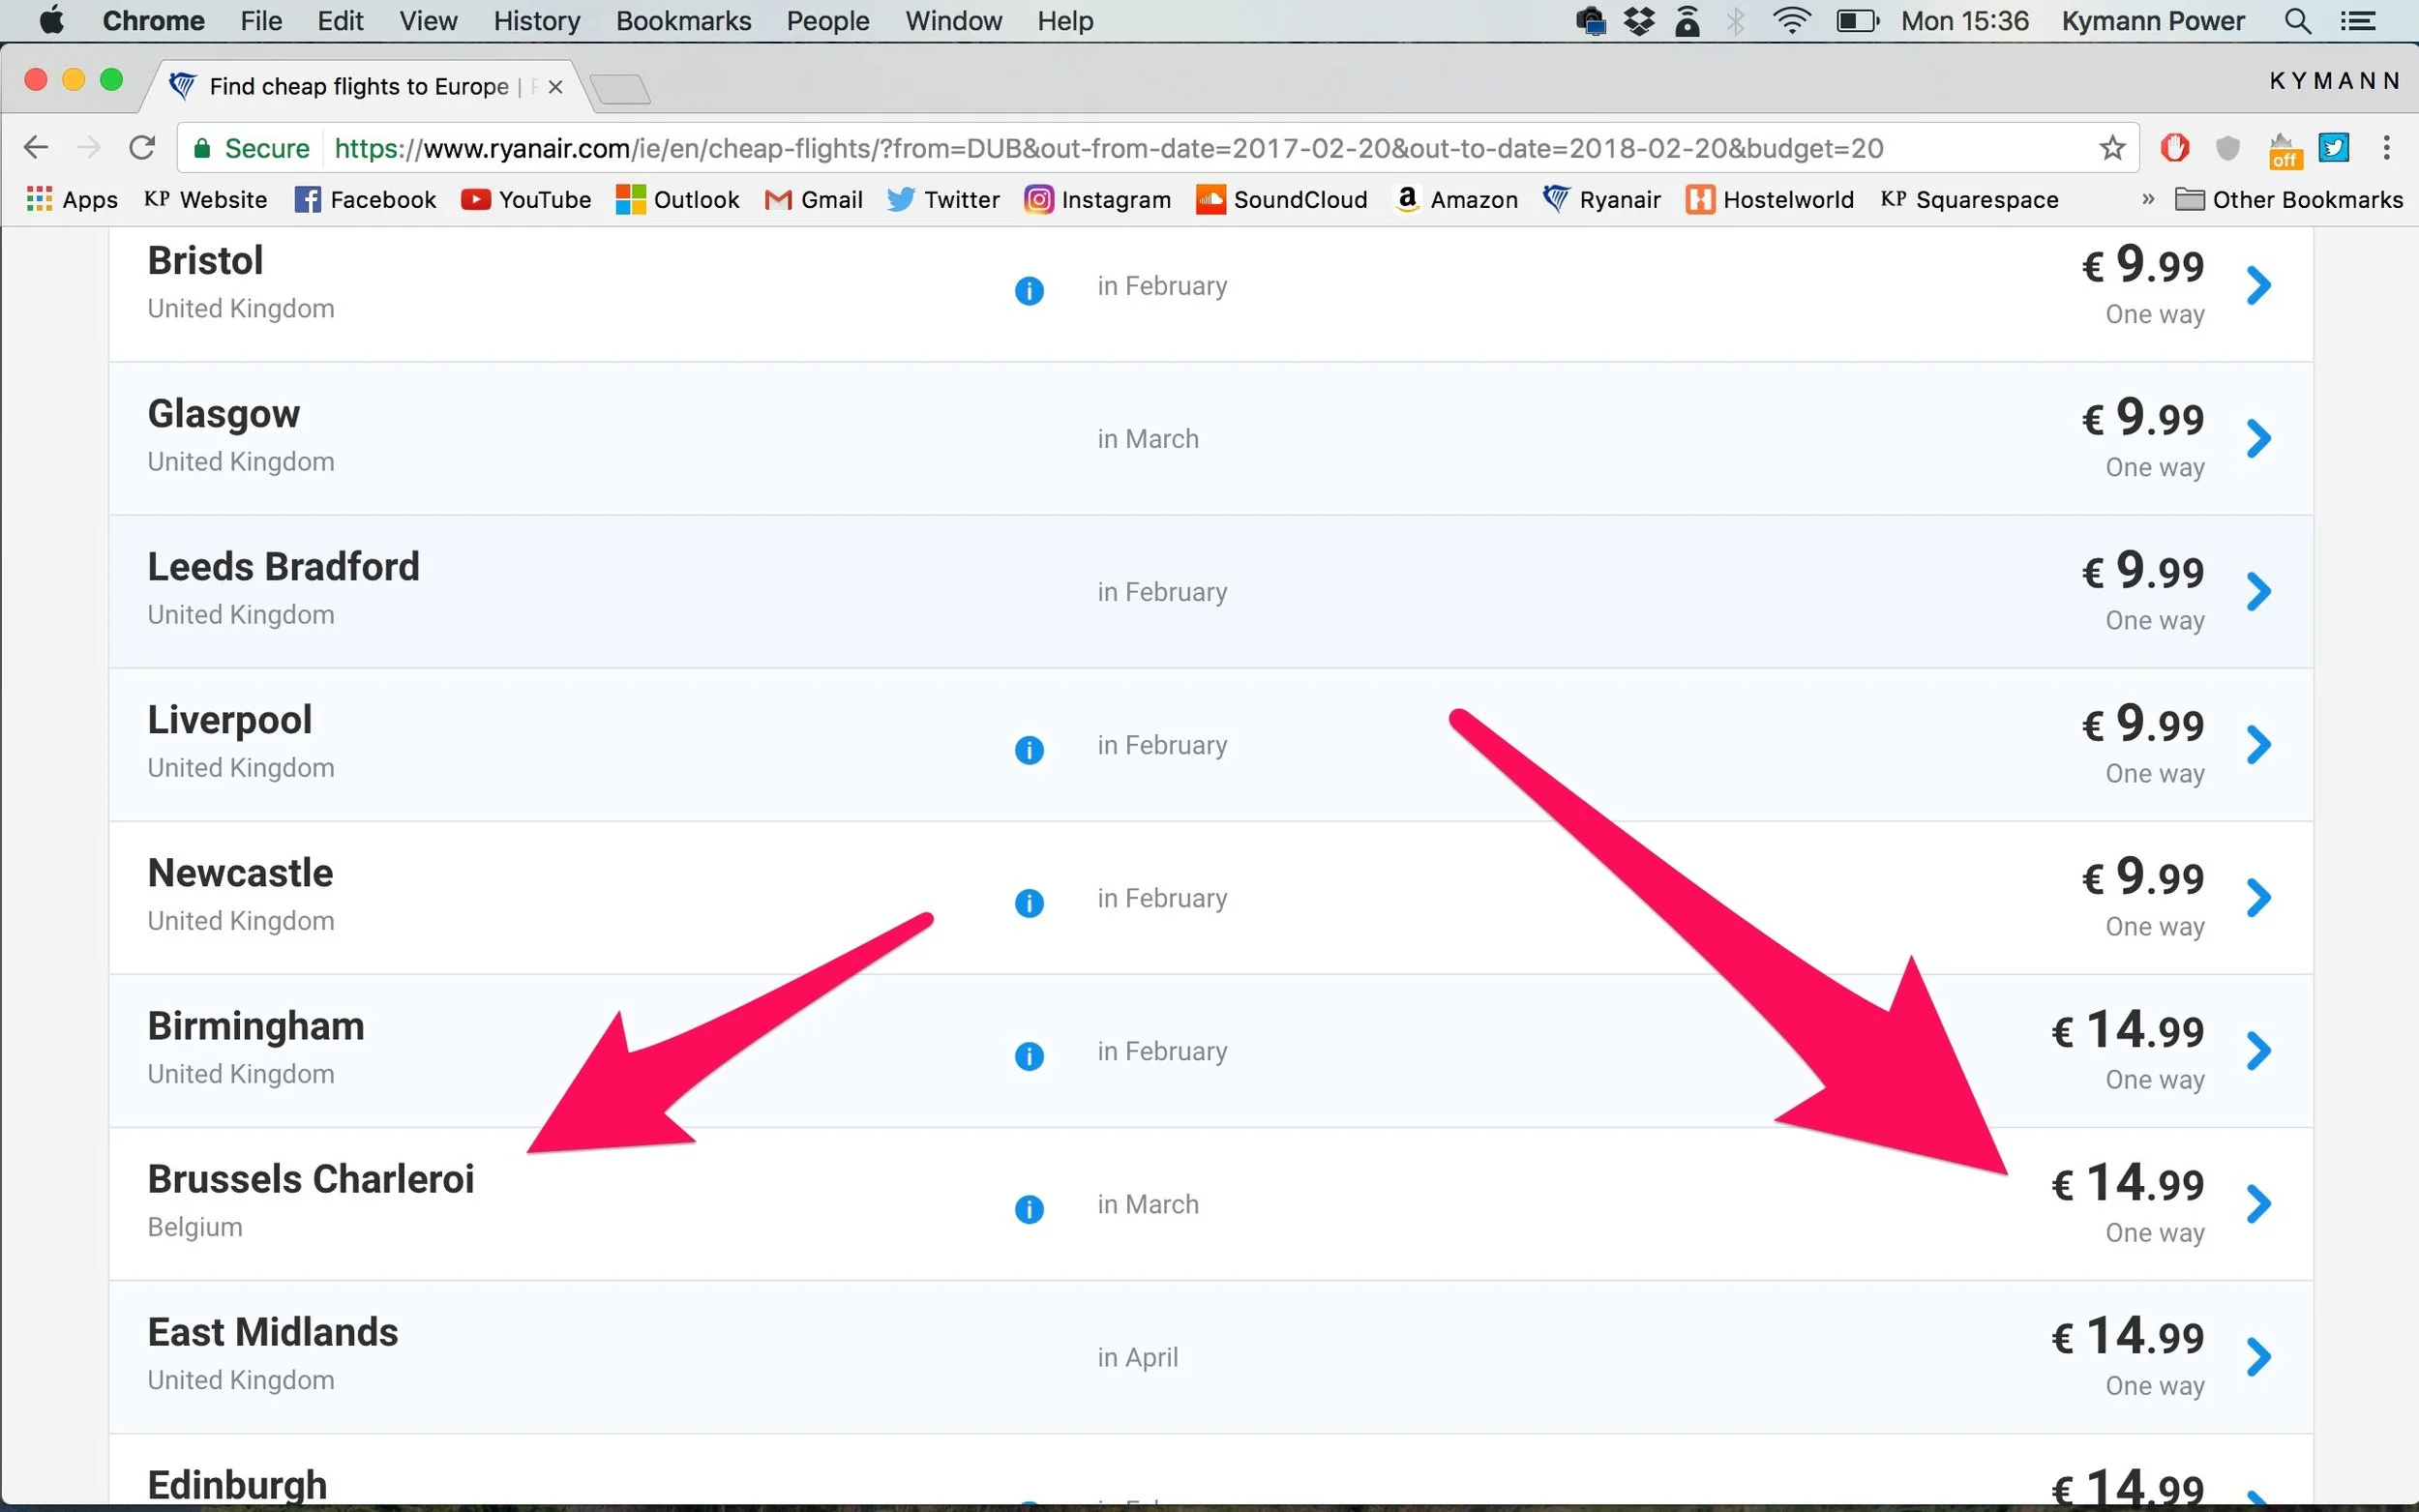Open the Chrome three-dot menu

pyautogui.click(x=2386, y=148)
